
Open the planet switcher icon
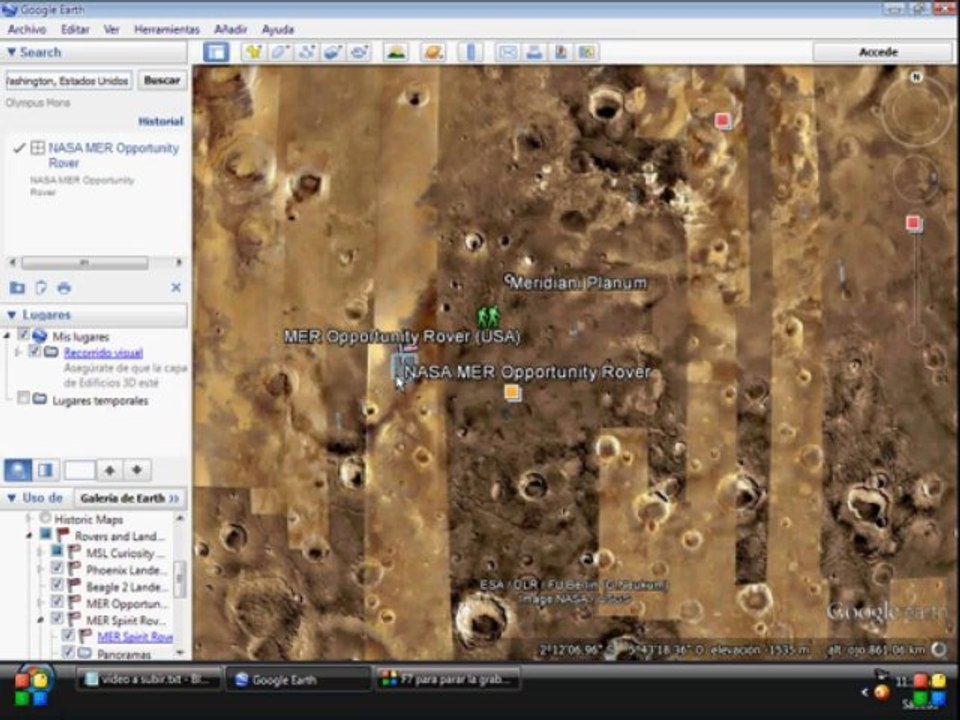click(433, 52)
